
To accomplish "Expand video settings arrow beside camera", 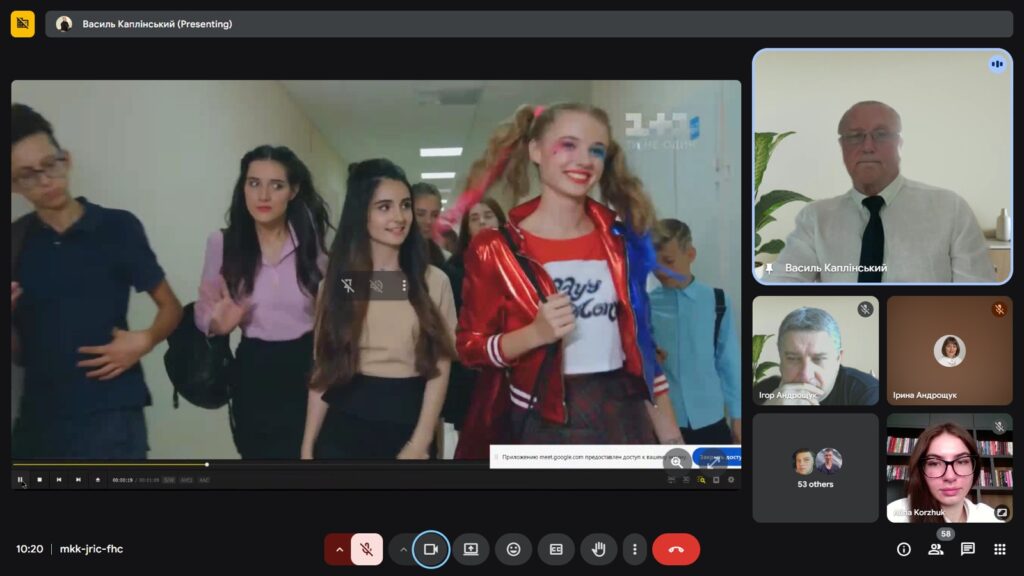I will pos(403,549).
